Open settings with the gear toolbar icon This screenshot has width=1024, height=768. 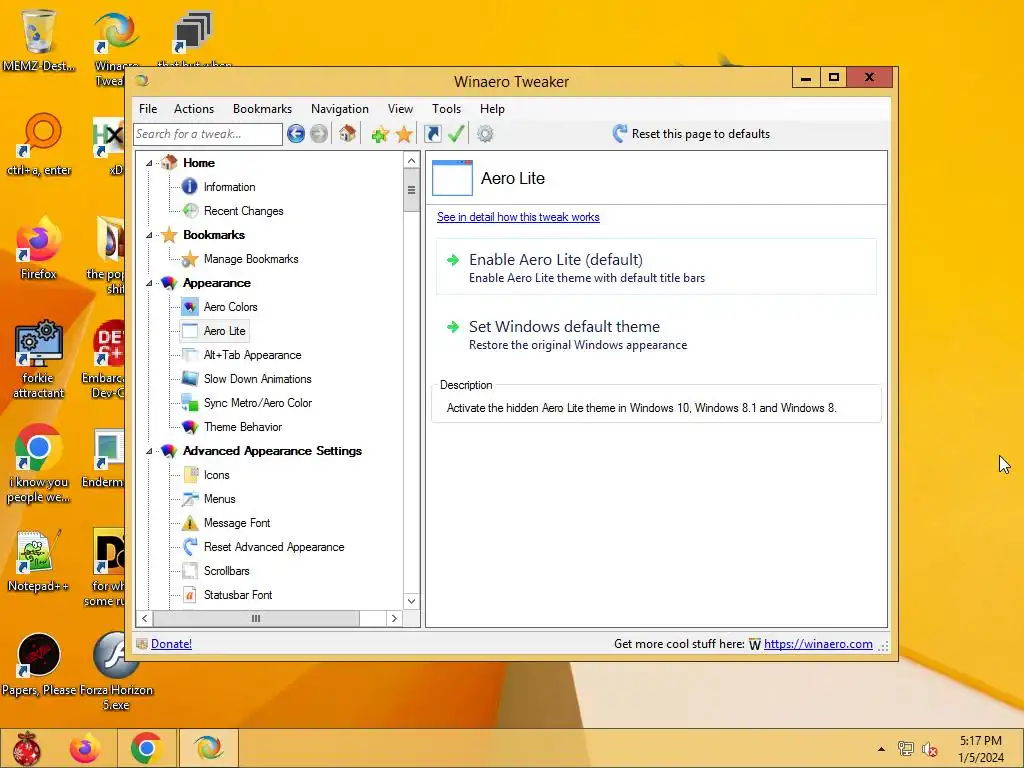click(x=485, y=134)
